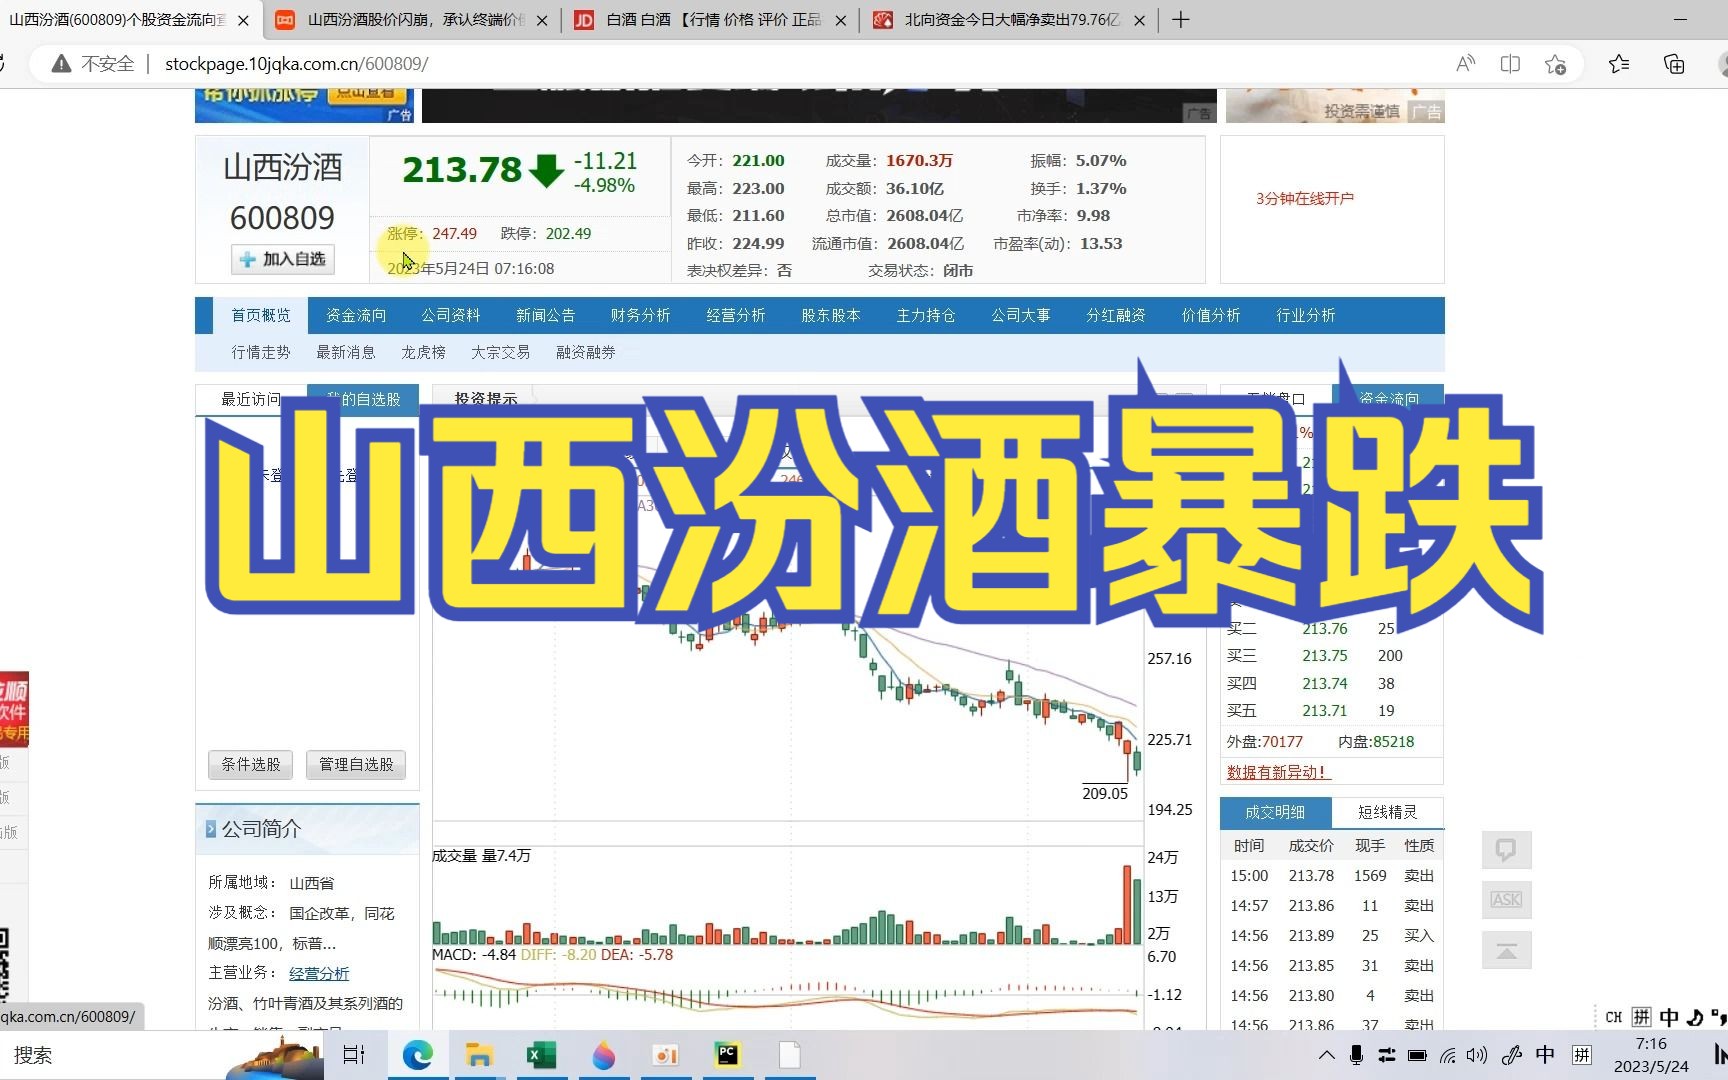Click 融资融券 sub-navigation link

(586, 352)
